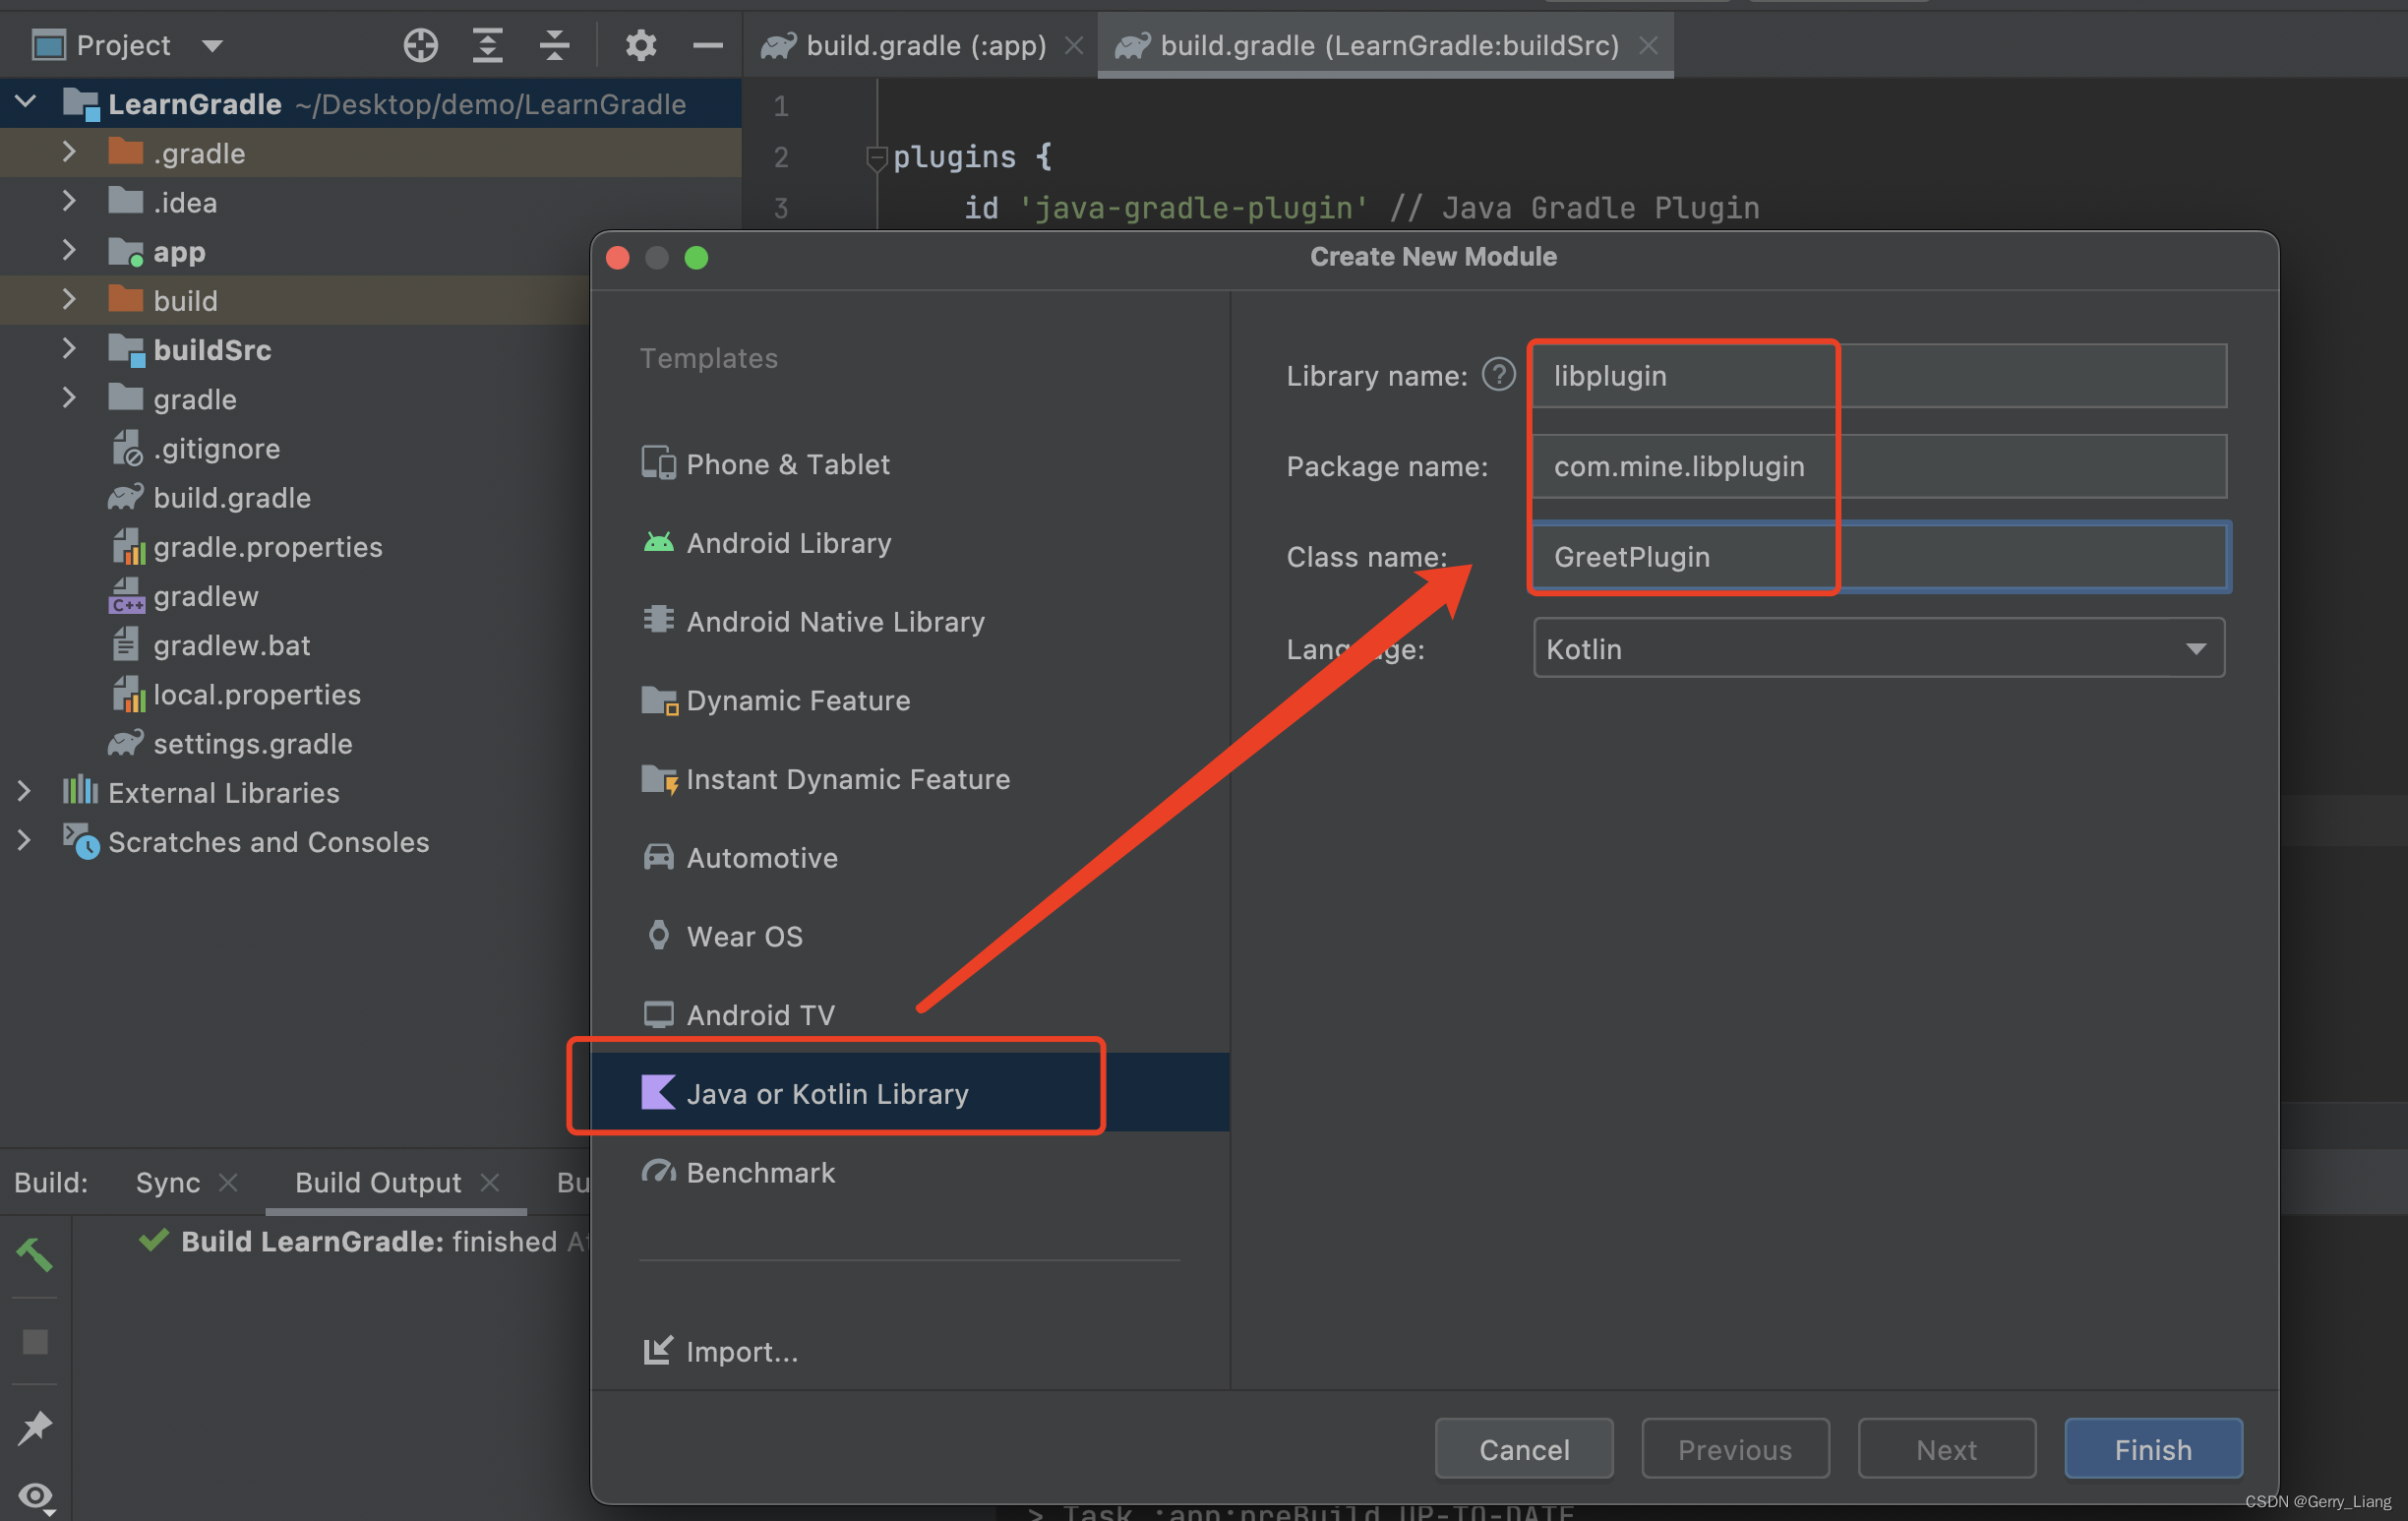Image resolution: width=2408 pixels, height=1521 pixels.
Task: Click the Import... option in templates
Action: [x=720, y=1351]
